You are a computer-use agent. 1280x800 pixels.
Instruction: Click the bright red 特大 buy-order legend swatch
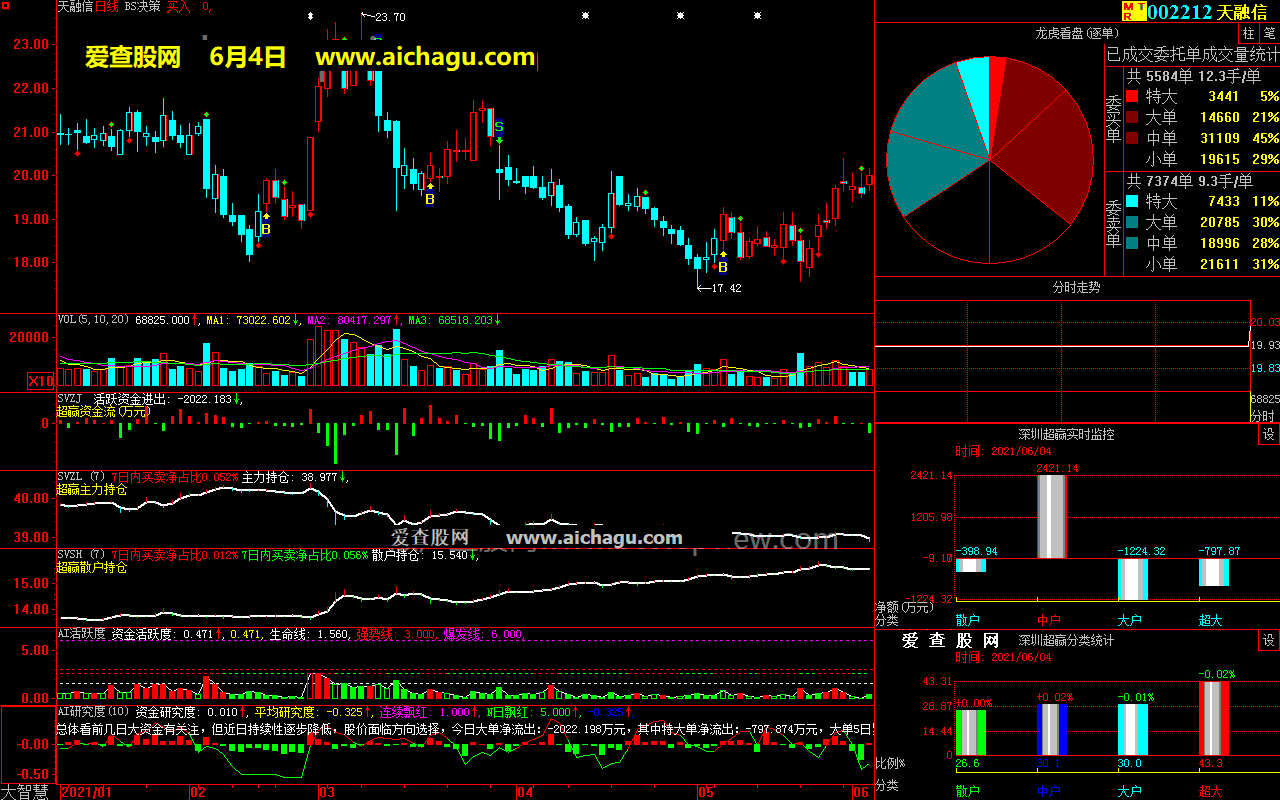1132,96
